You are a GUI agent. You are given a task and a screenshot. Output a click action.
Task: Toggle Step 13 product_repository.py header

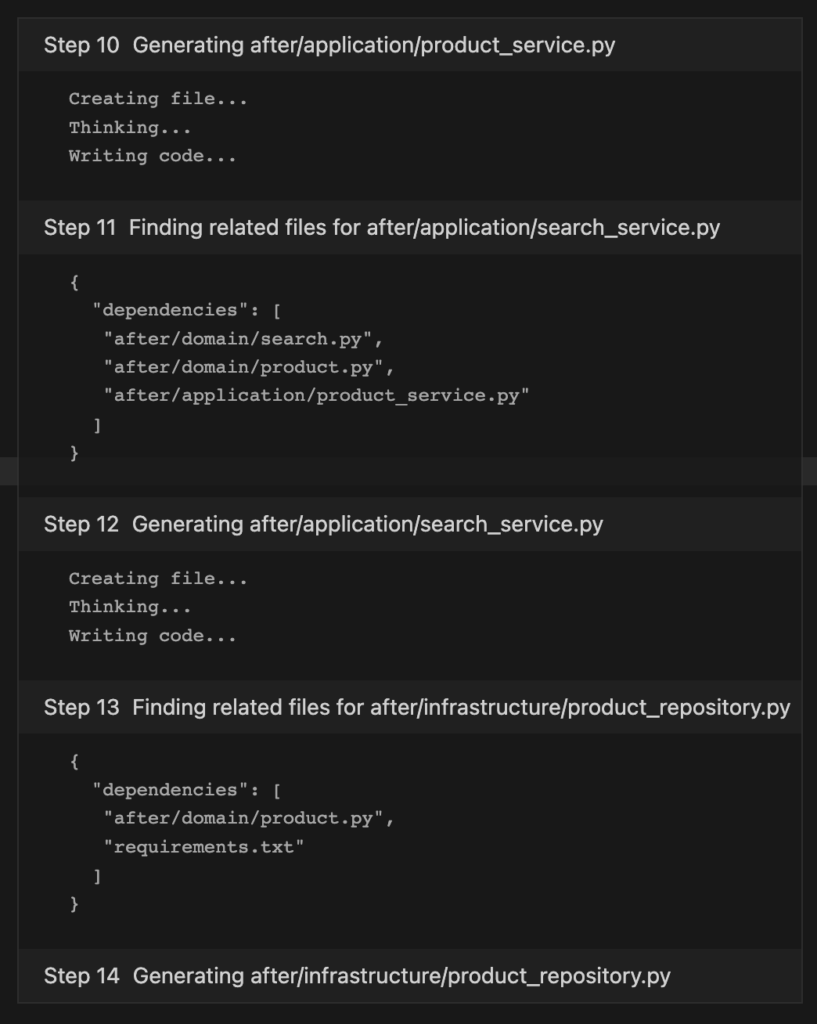click(409, 707)
